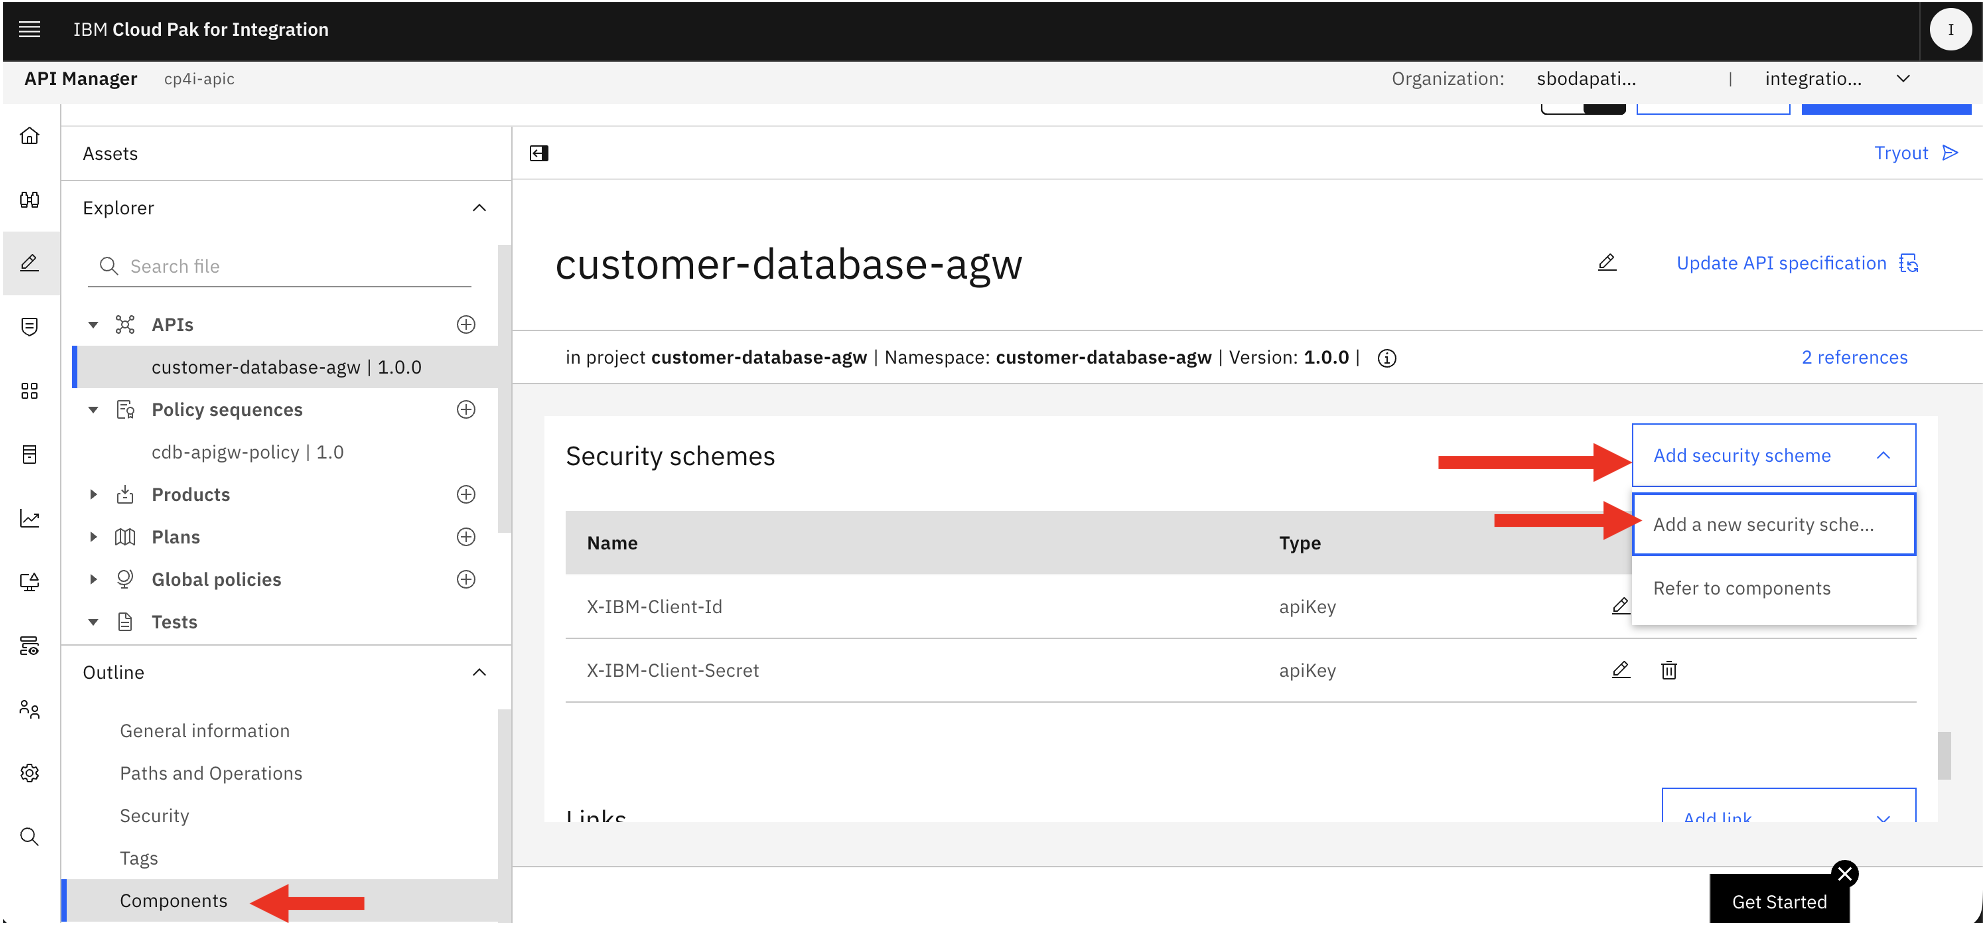Click the Assets panel heading
The width and height of the screenshot is (1986, 944).
[x=110, y=154]
